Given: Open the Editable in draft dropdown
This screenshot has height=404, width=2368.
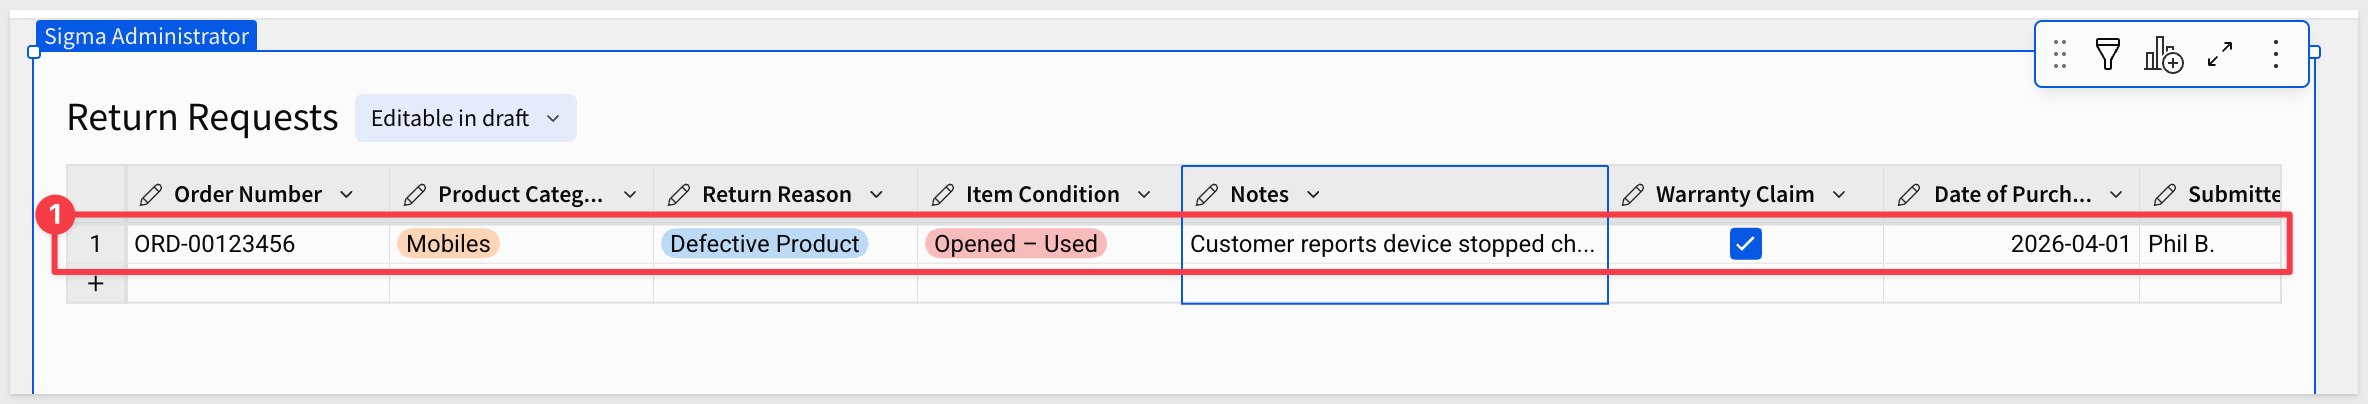Looking at the screenshot, I should point(465,118).
